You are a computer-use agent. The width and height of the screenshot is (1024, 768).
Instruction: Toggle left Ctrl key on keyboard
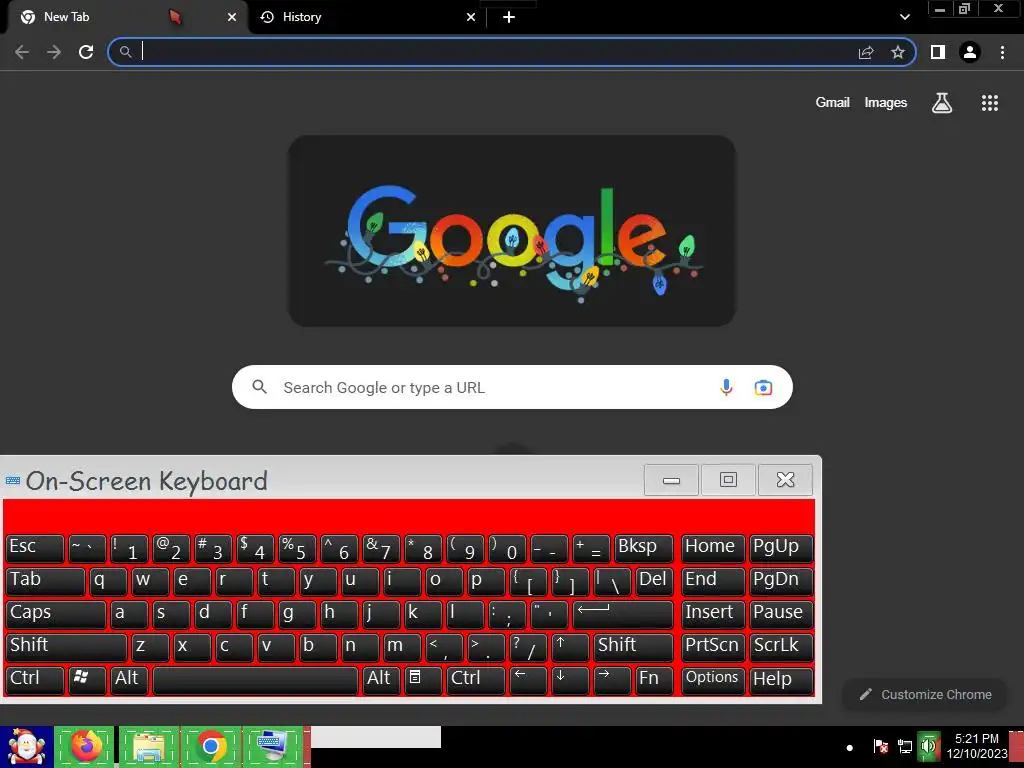35,680
